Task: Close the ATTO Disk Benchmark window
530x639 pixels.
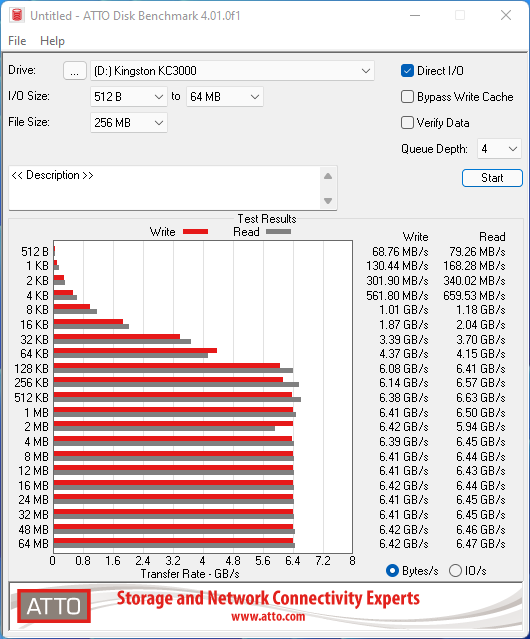Action: (506, 15)
